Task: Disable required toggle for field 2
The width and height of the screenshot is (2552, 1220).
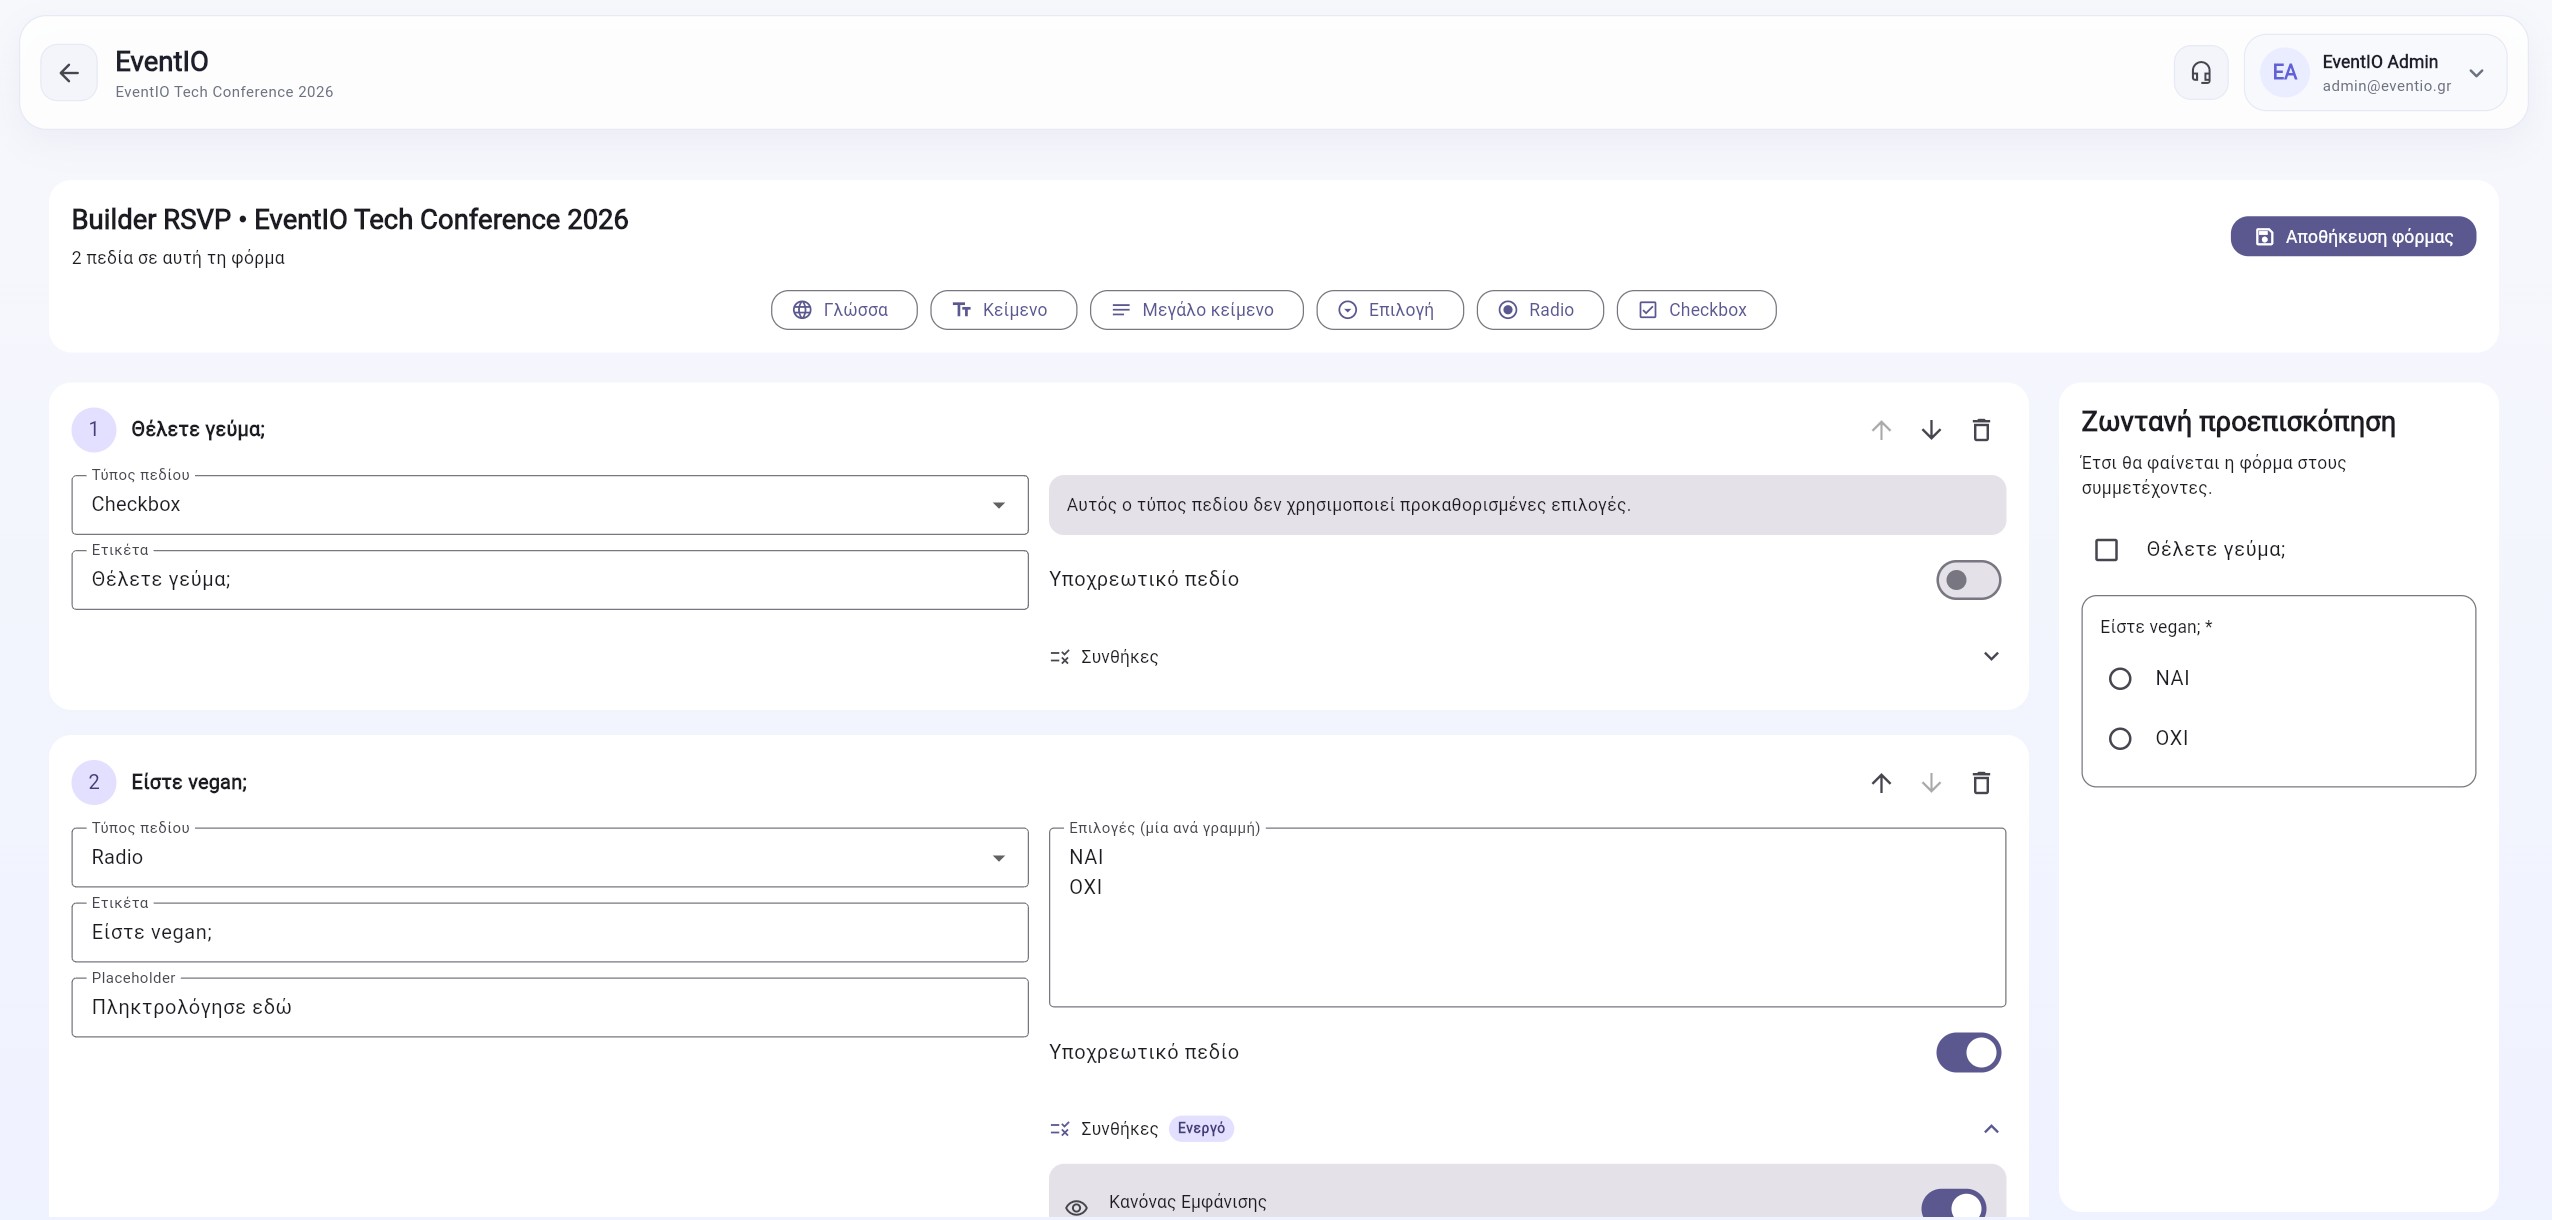Action: 1968,1053
